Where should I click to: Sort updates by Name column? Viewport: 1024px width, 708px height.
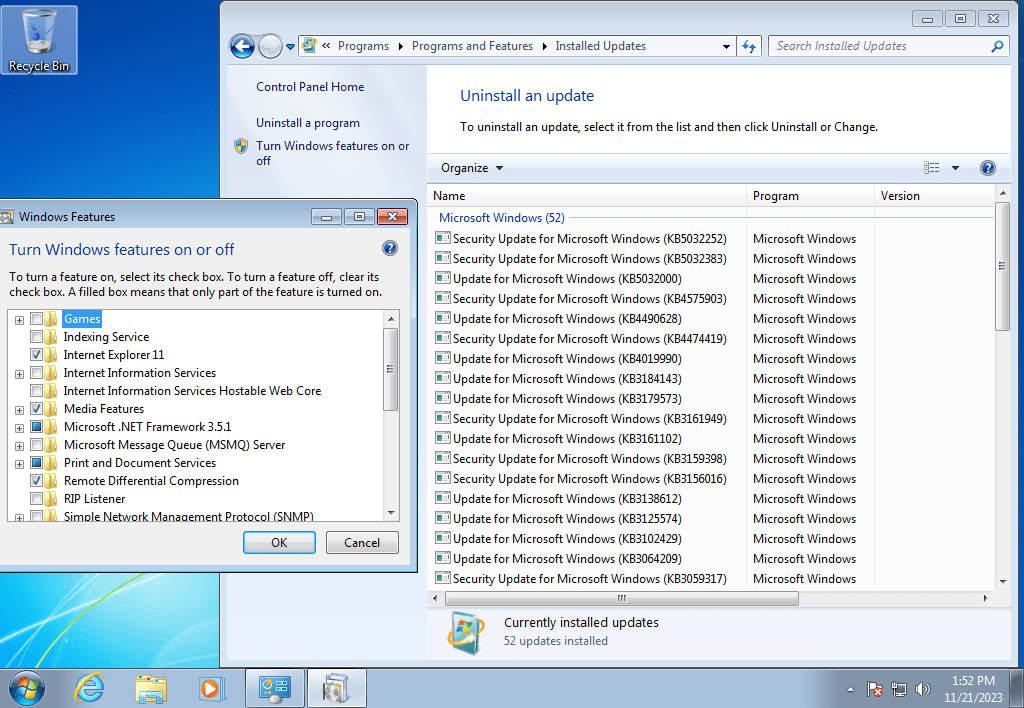point(586,196)
